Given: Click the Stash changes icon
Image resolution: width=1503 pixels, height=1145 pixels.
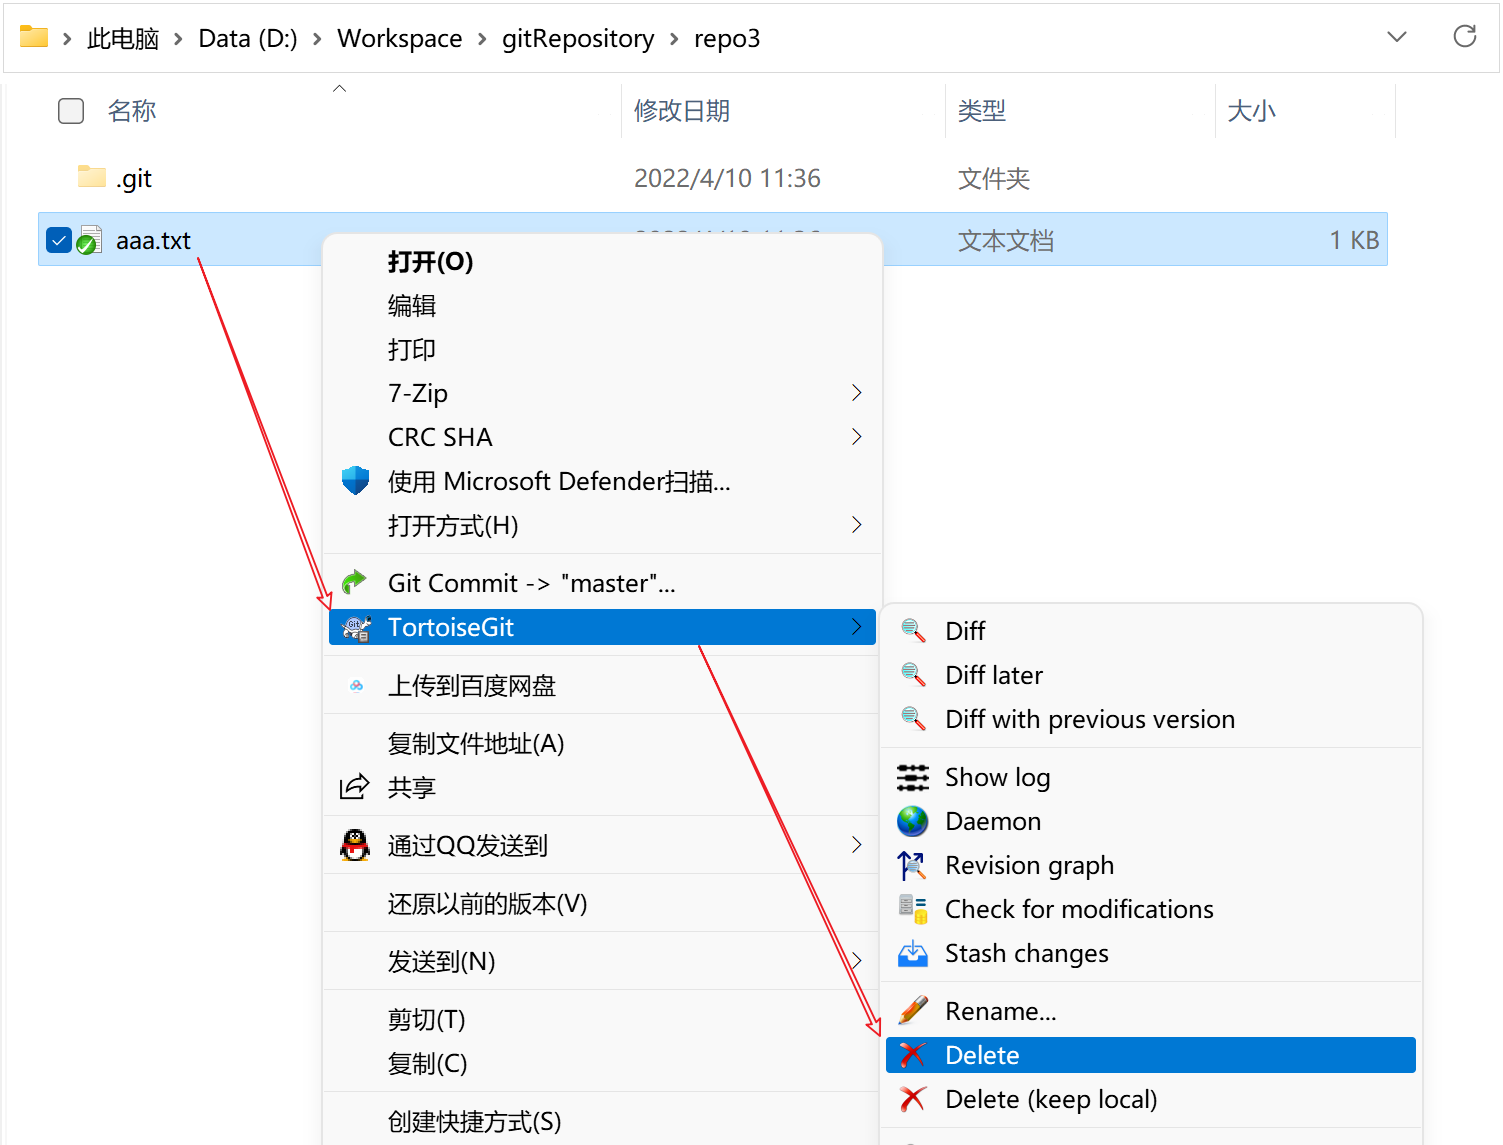Looking at the screenshot, I should 912,954.
